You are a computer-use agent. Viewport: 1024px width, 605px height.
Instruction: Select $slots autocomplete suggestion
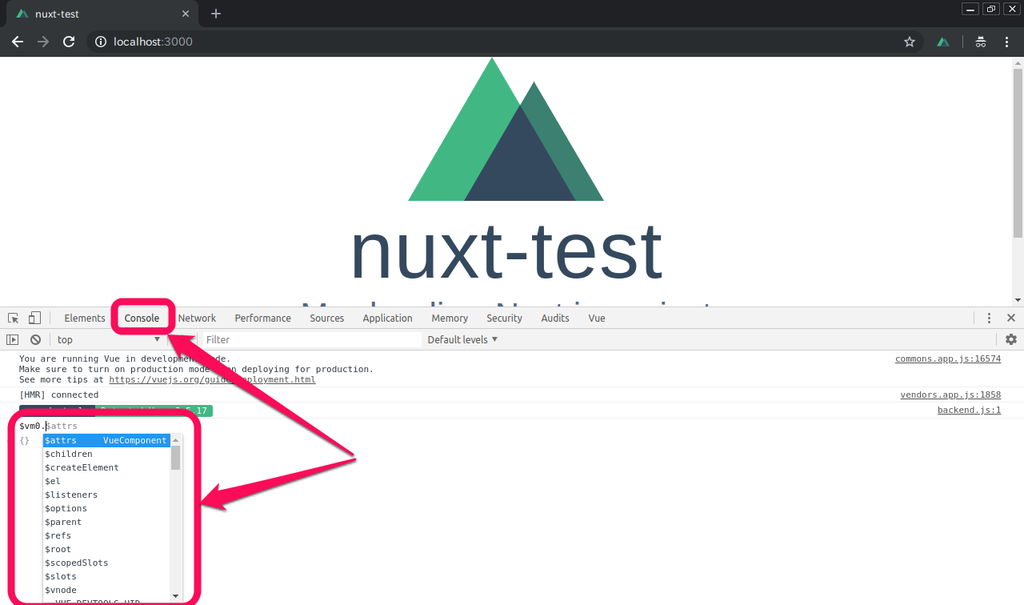click(x=106, y=577)
